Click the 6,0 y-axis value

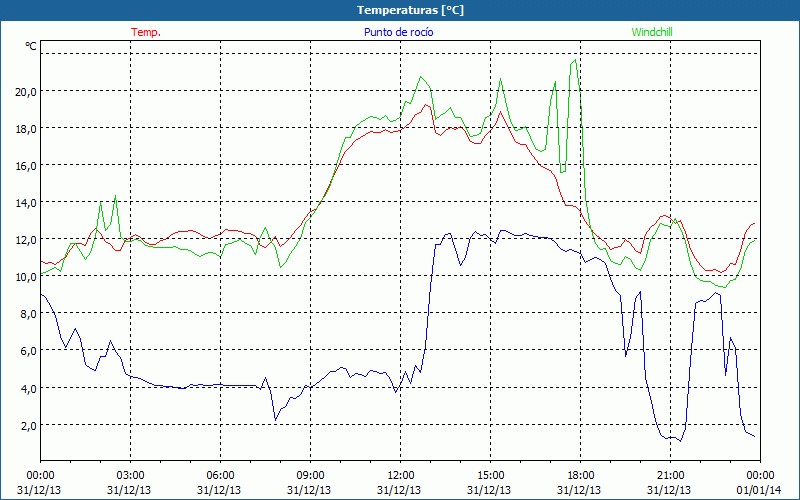[29, 351]
